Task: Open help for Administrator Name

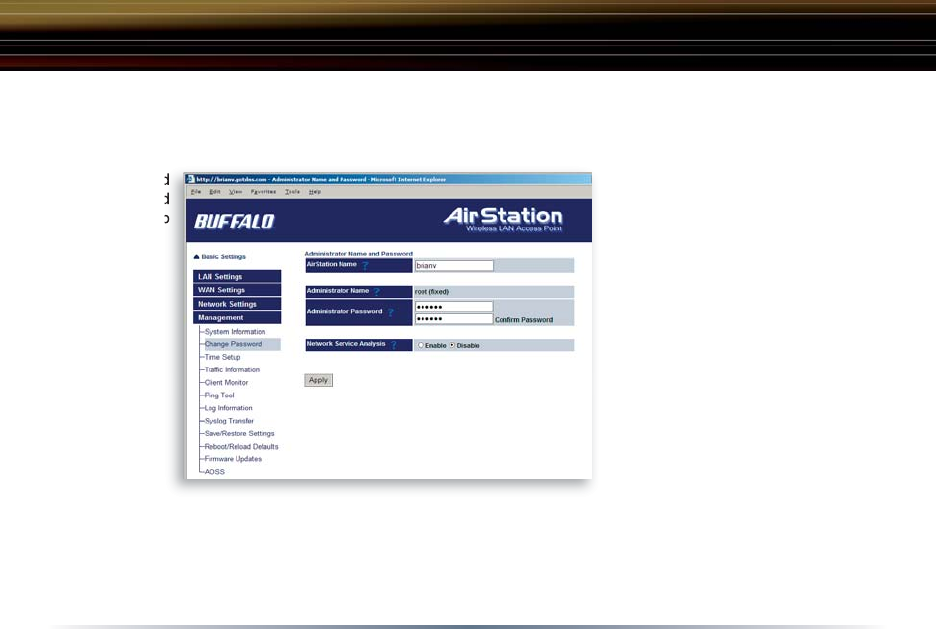Action: 377,291
